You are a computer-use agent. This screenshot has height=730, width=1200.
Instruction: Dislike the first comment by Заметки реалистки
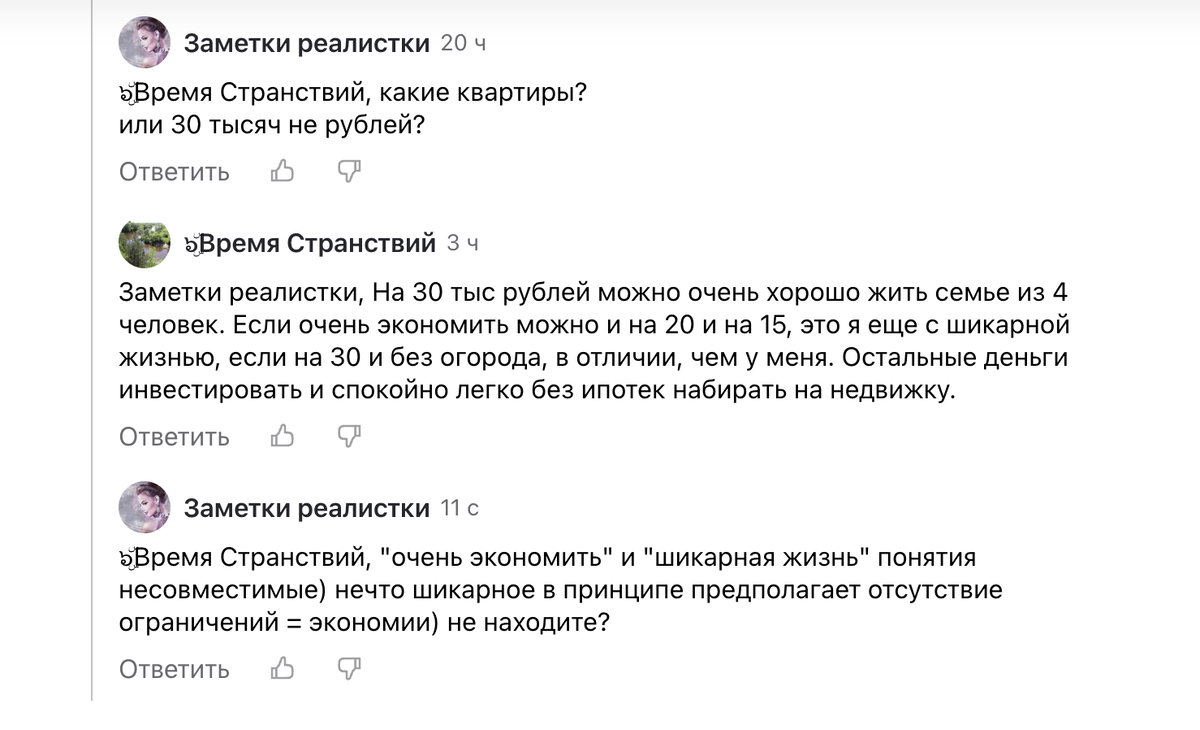point(346,171)
